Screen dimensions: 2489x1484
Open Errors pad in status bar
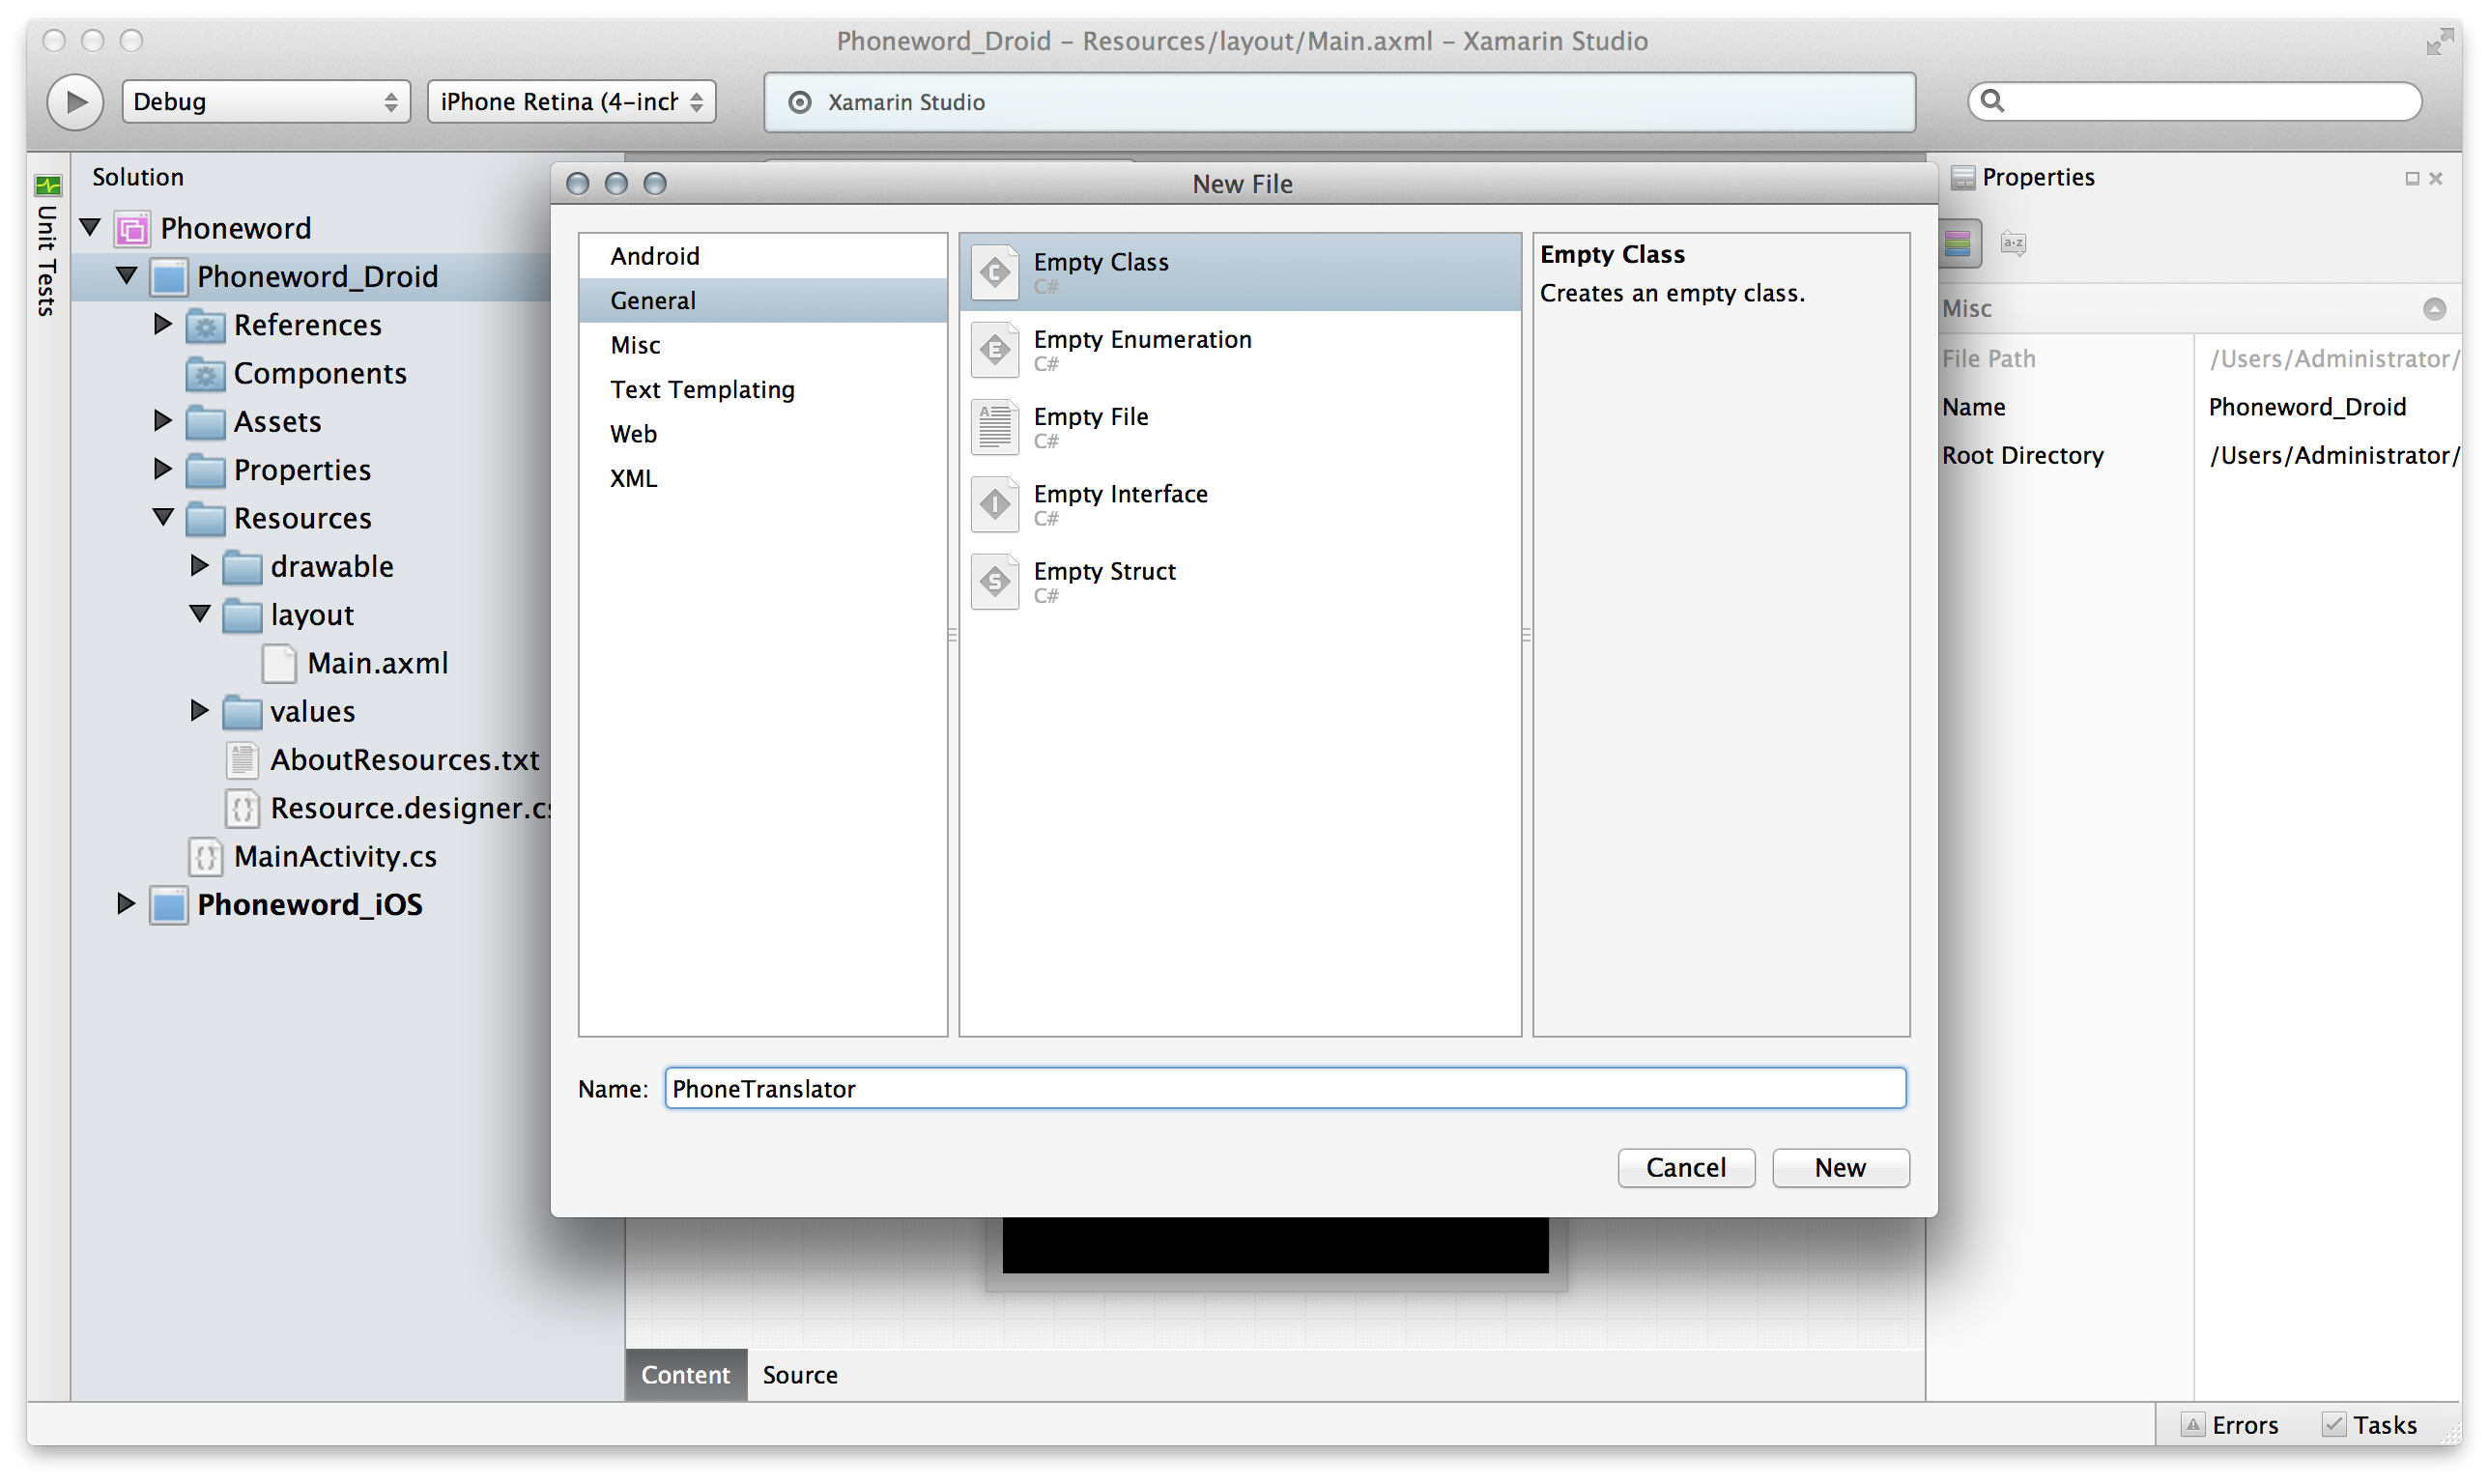pyautogui.click(x=2231, y=1425)
